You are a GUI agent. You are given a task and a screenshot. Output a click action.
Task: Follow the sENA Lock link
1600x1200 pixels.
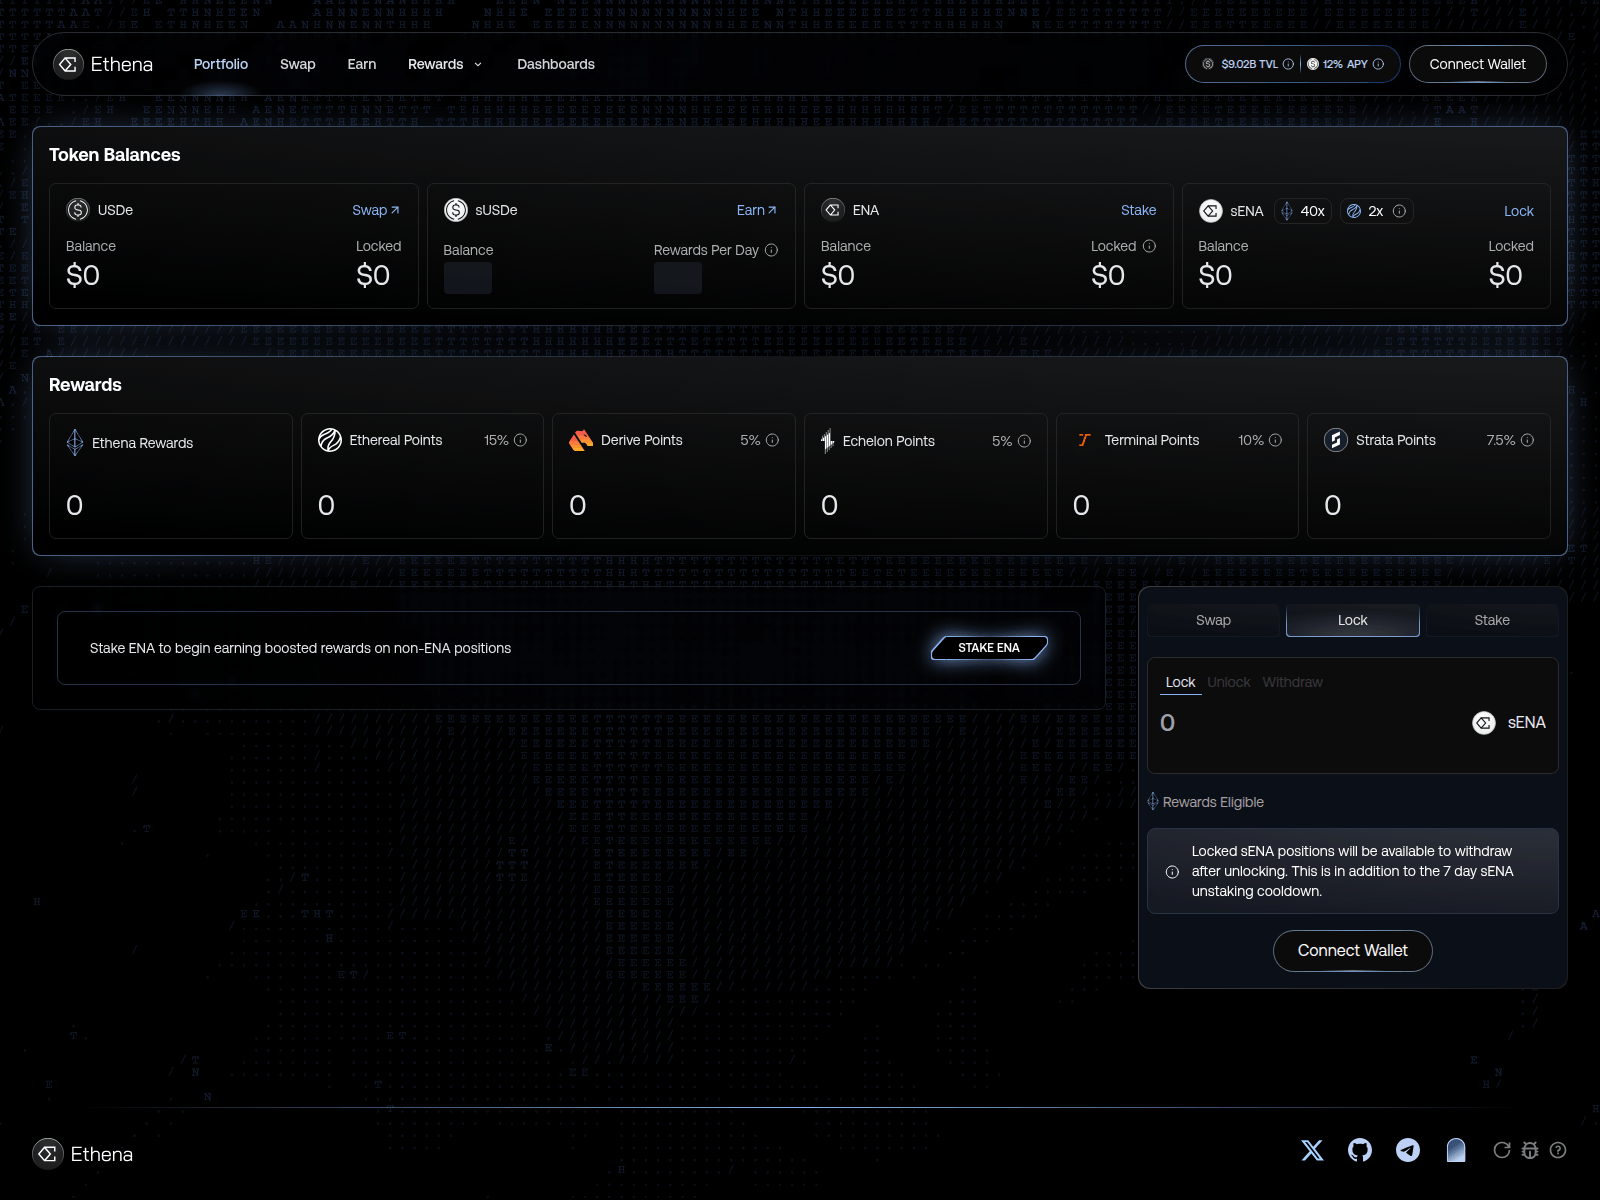click(1519, 211)
